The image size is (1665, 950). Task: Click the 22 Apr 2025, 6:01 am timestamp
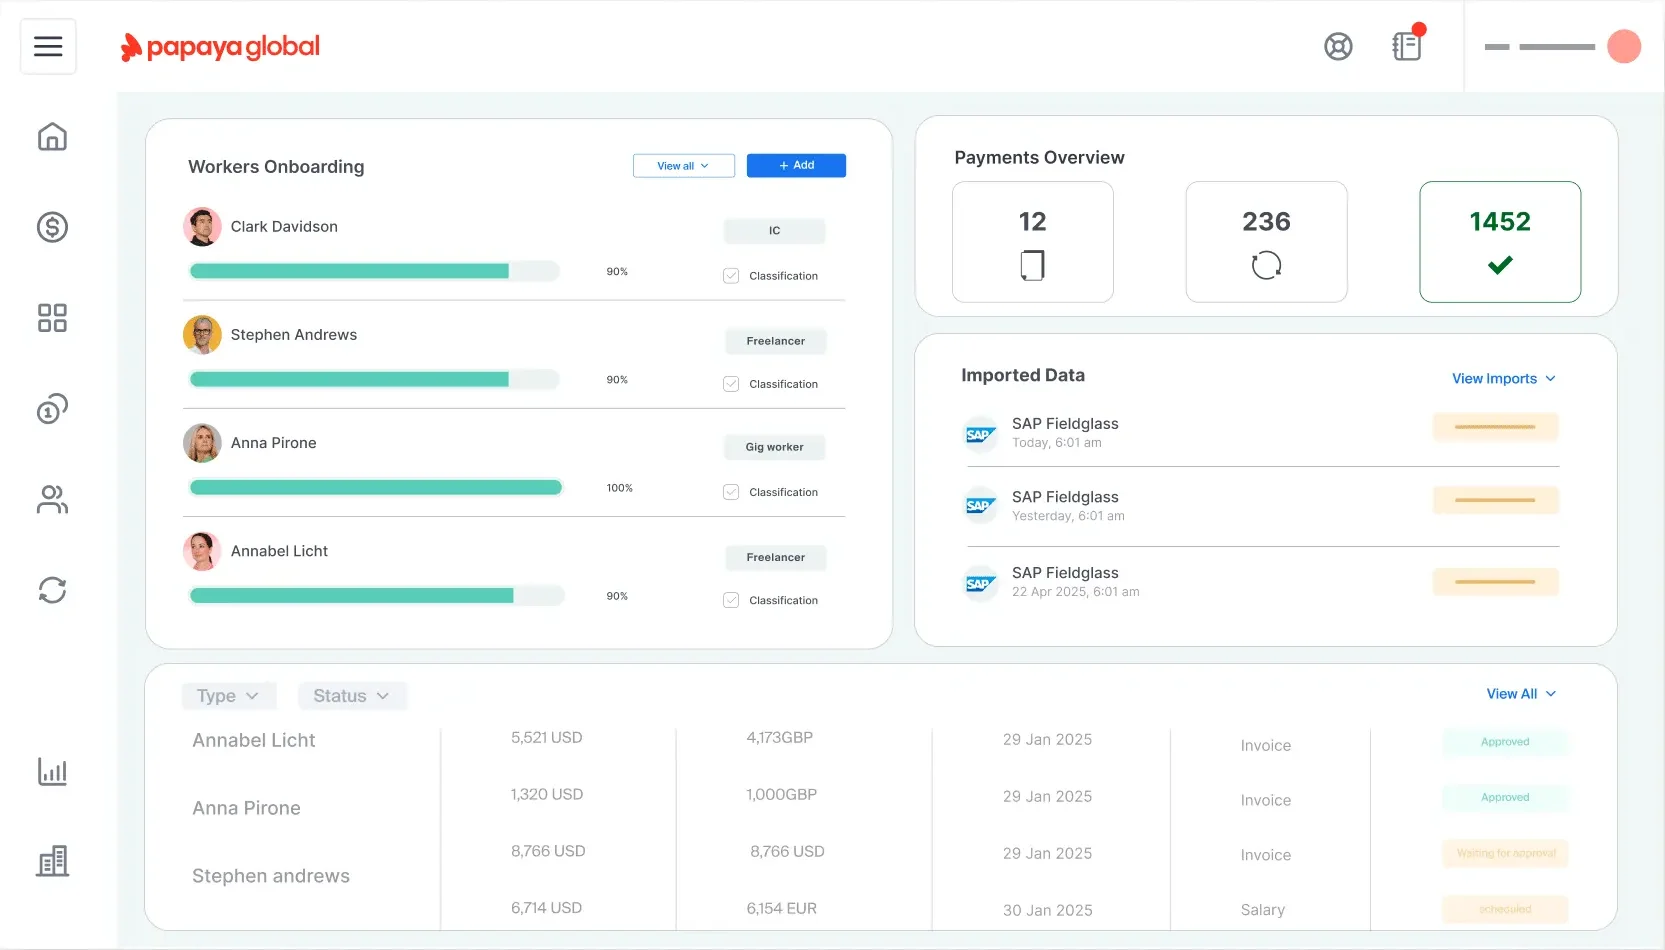click(x=1076, y=592)
